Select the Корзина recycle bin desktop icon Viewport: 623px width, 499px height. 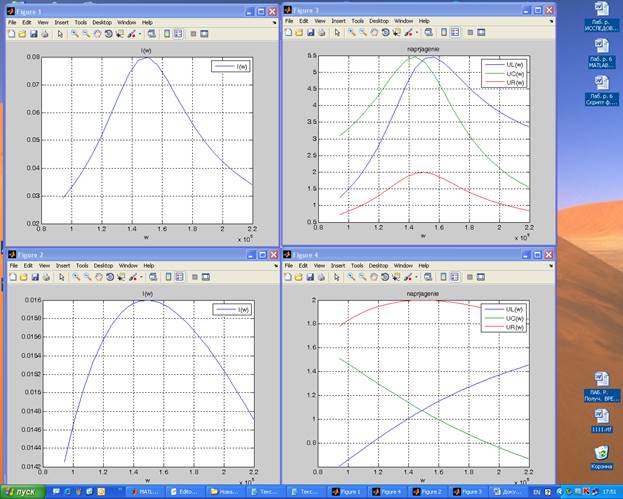click(x=602, y=458)
